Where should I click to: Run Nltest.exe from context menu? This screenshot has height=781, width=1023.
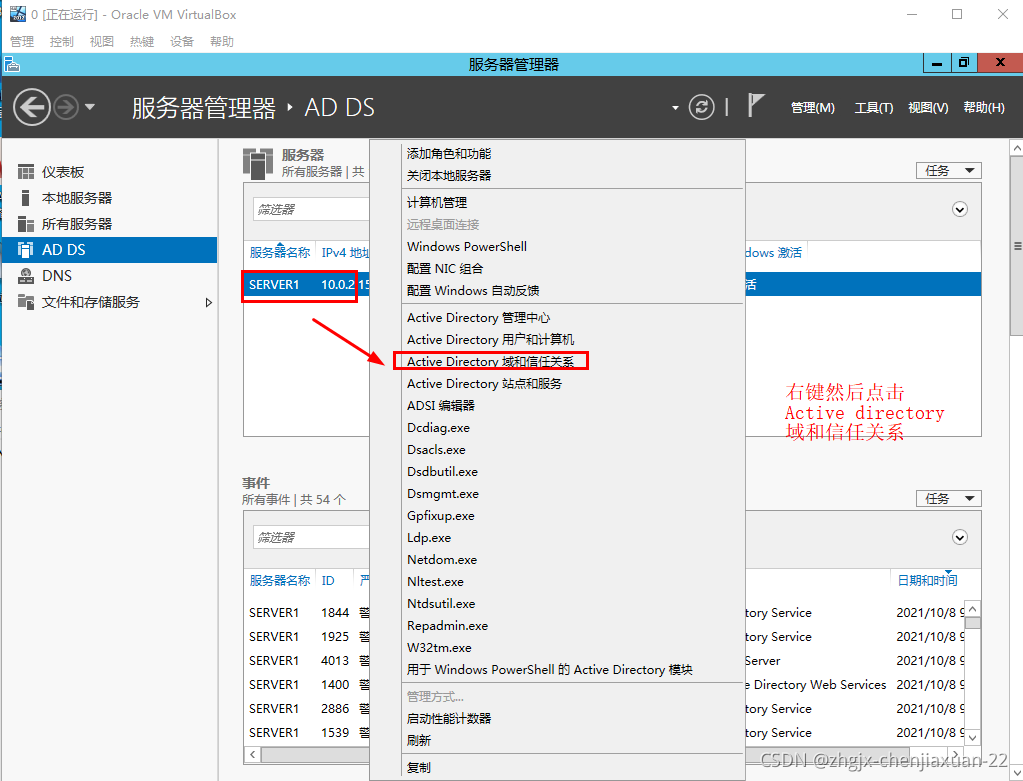(x=435, y=582)
